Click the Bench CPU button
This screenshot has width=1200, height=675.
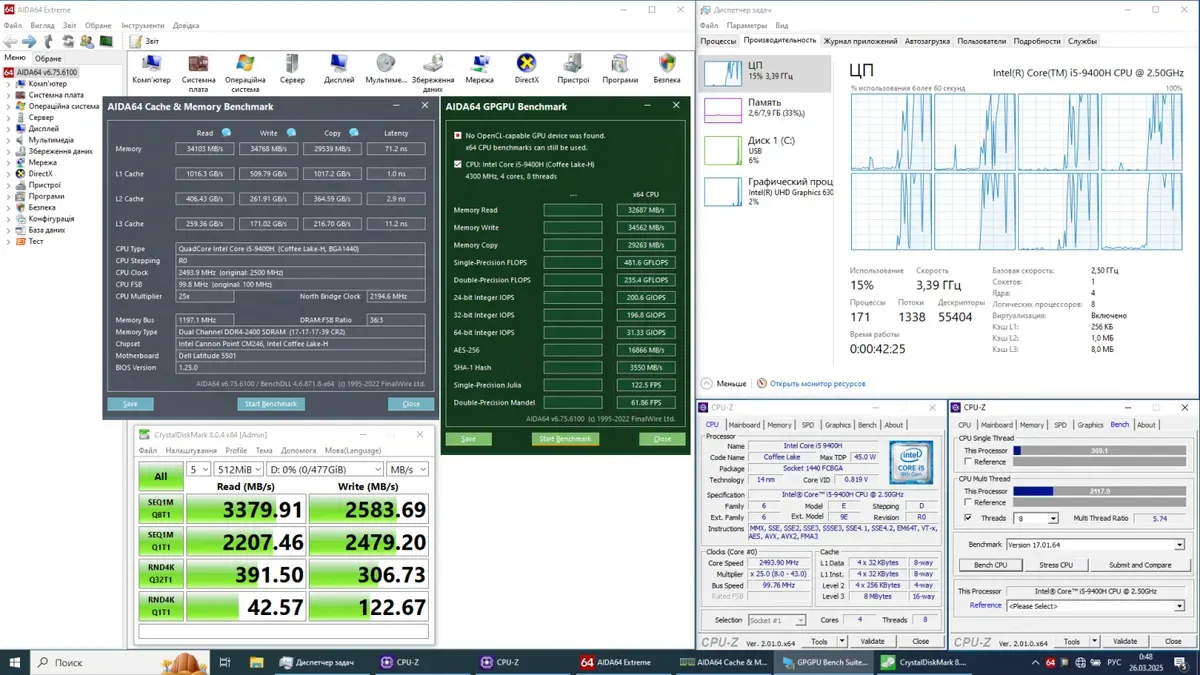990,565
